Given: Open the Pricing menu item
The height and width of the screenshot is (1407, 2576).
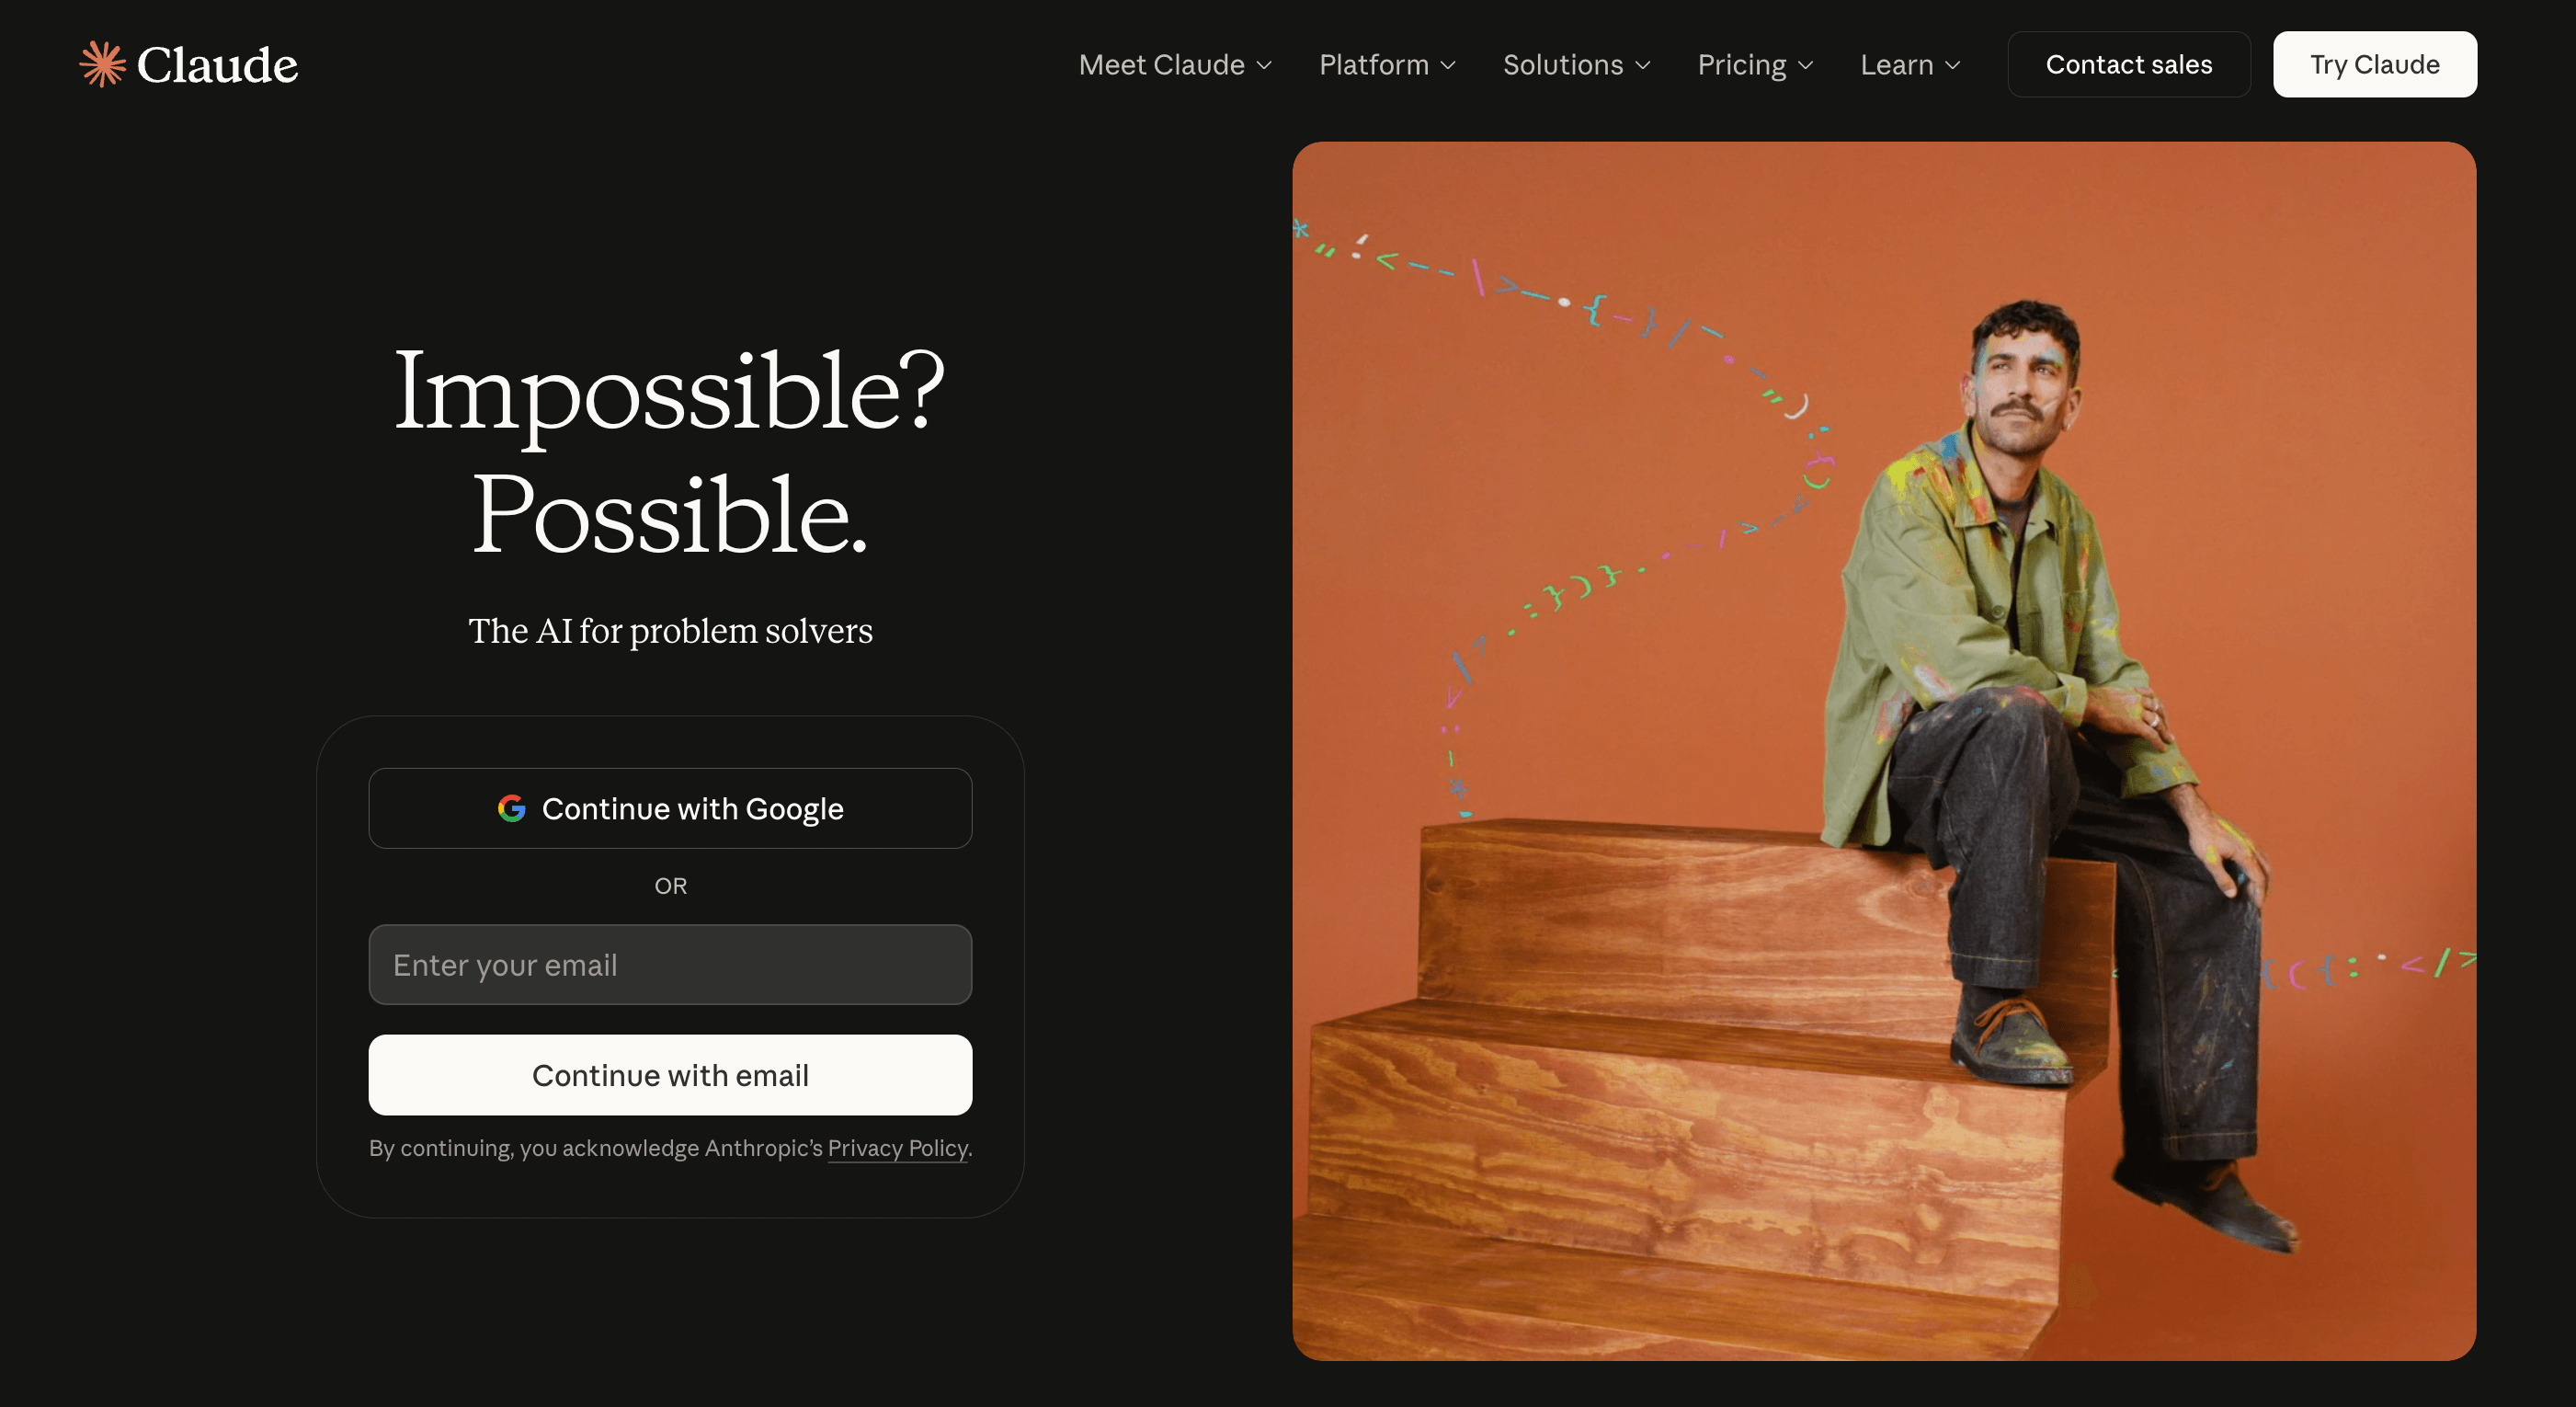Looking at the screenshot, I should pyautogui.click(x=1755, y=65).
